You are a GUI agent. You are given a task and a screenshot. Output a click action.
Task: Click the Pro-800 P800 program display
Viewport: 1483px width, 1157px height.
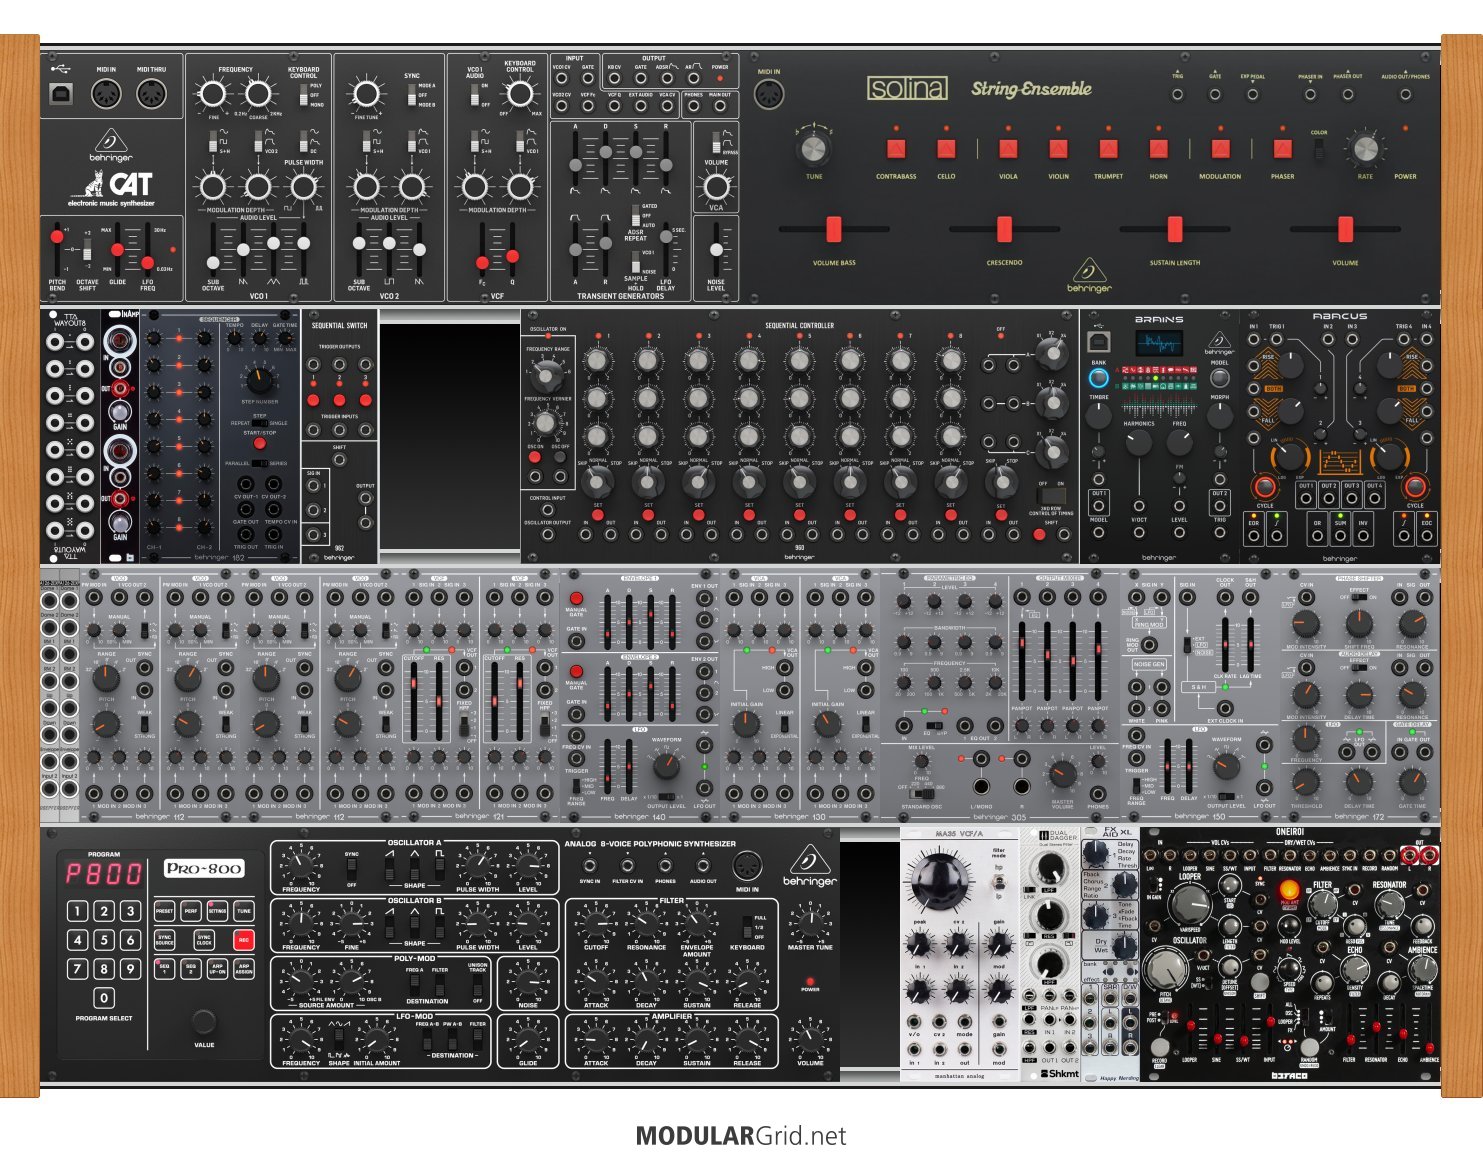point(104,873)
